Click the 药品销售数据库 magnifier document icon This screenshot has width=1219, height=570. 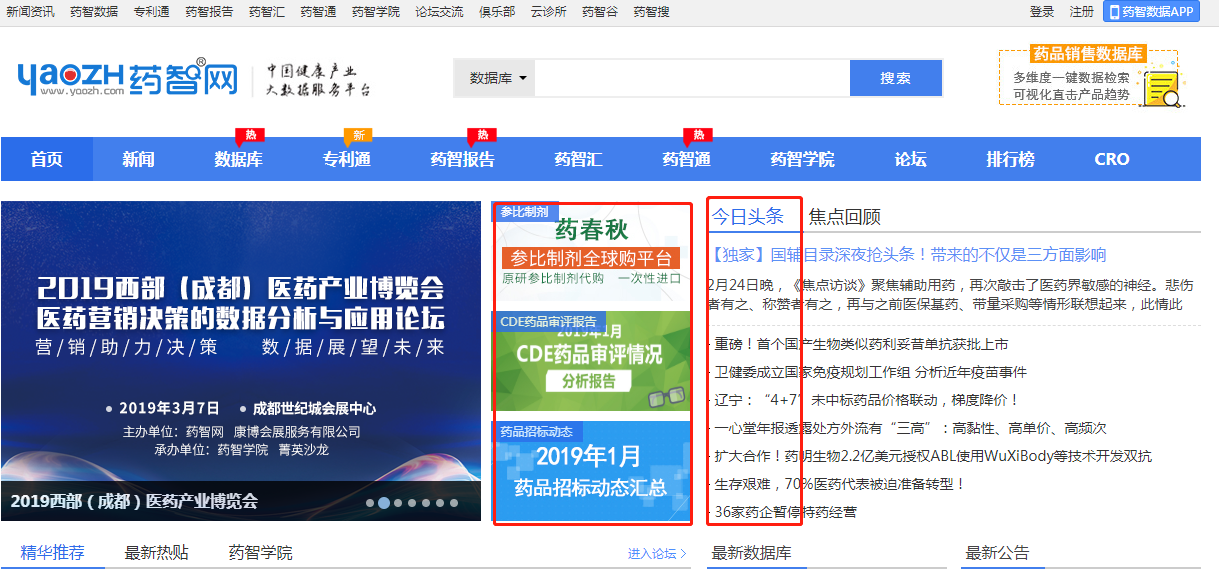pyautogui.click(x=1162, y=89)
